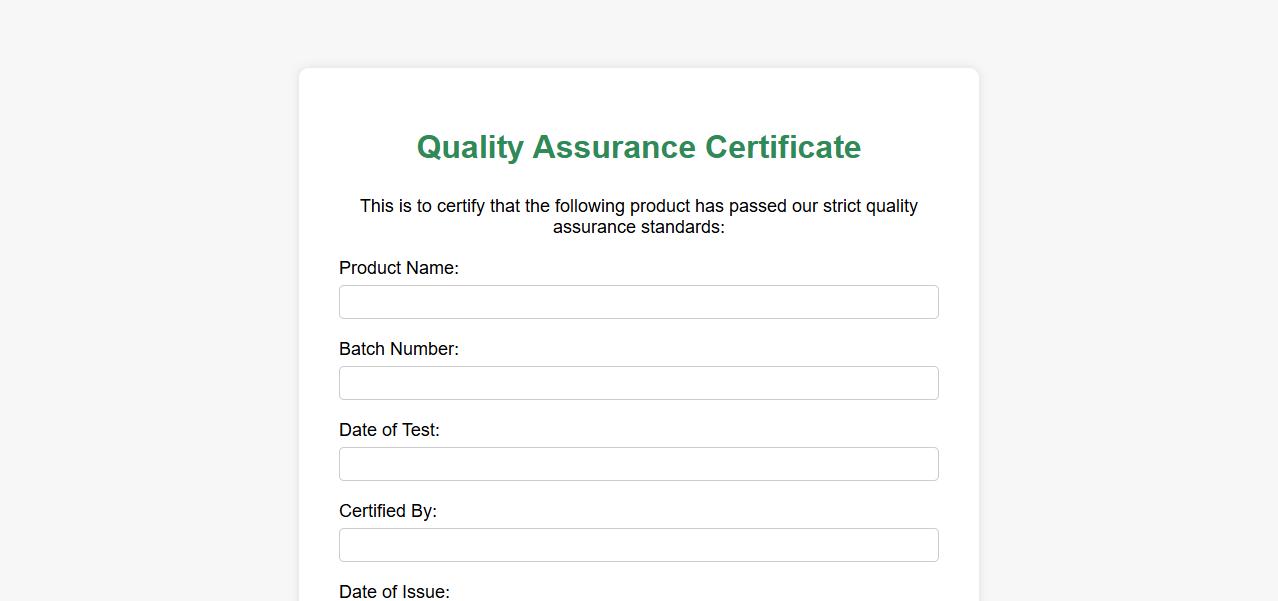Click into the Certified By text box
The width and height of the screenshot is (1278, 601).
[638, 545]
